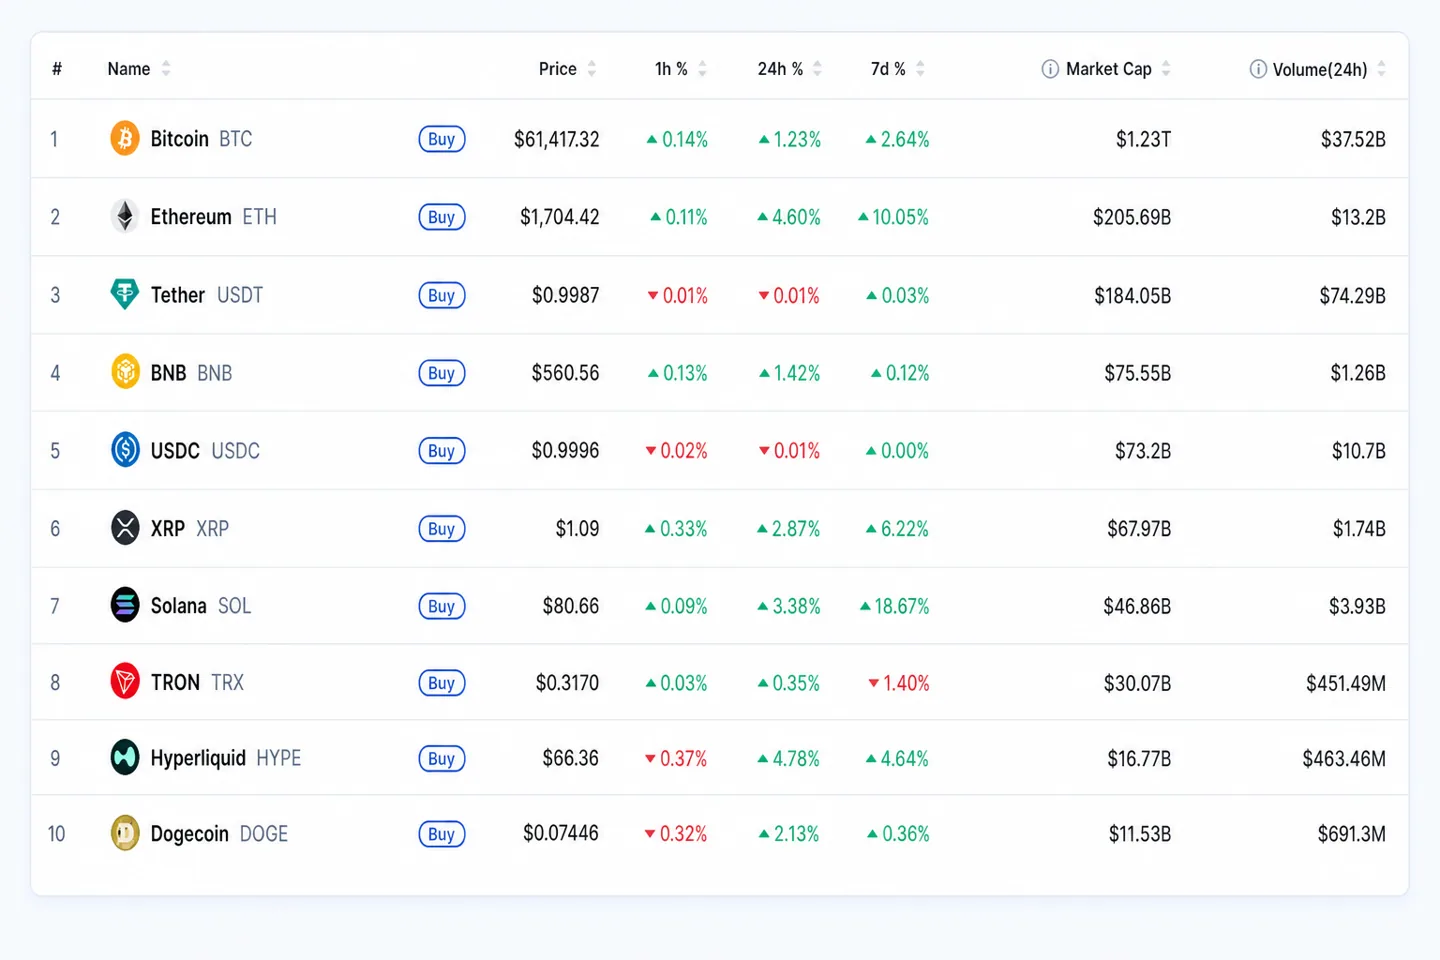Click the Buy button for Solana
Image resolution: width=1440 pixels, height=960 pixels.
(x=442, y=606)
